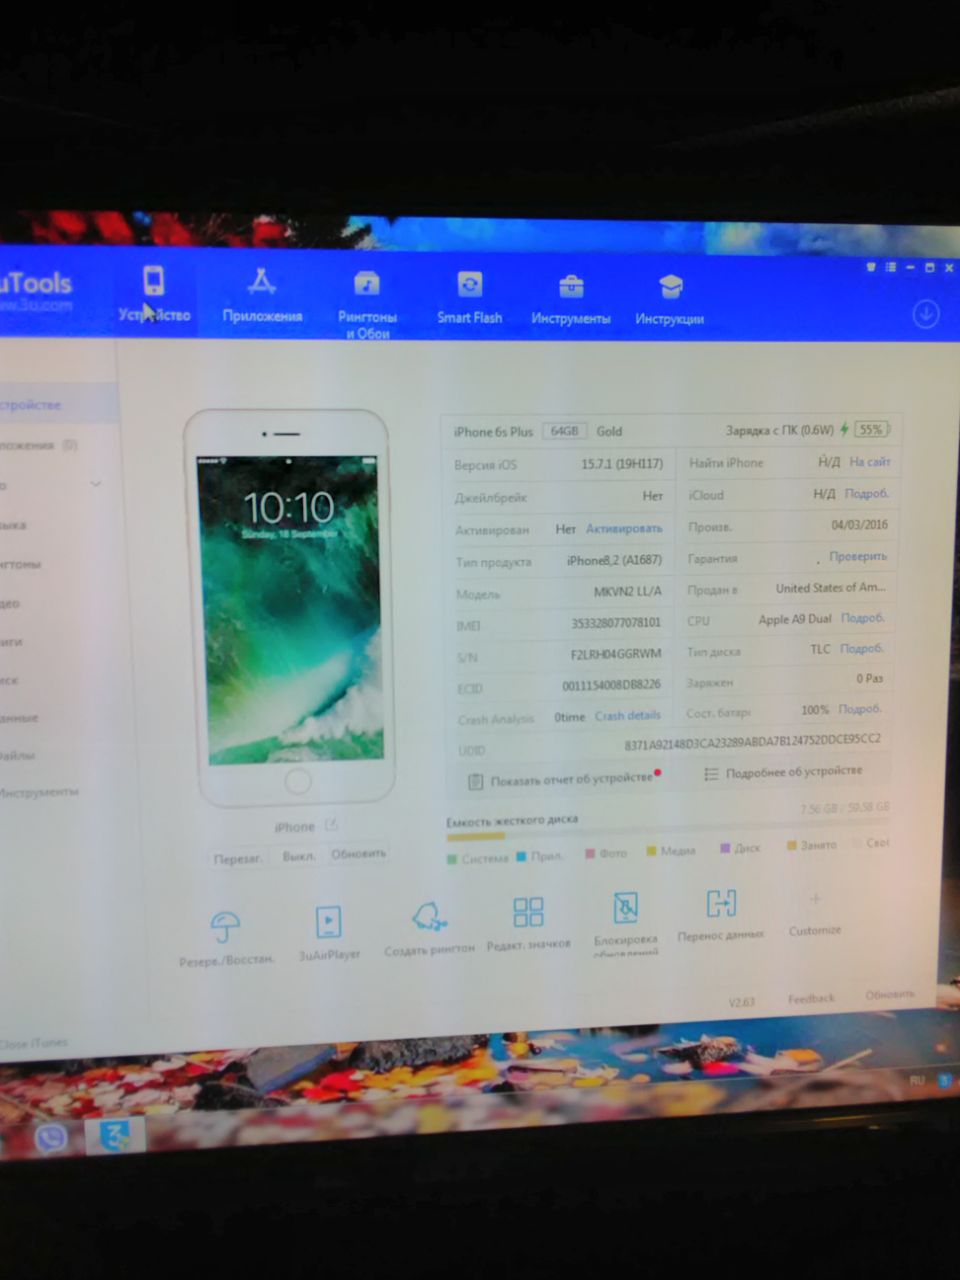Screen dimensions: 960x1280
Task: Open the Crash details link
Action: click(x=627, y=716)
